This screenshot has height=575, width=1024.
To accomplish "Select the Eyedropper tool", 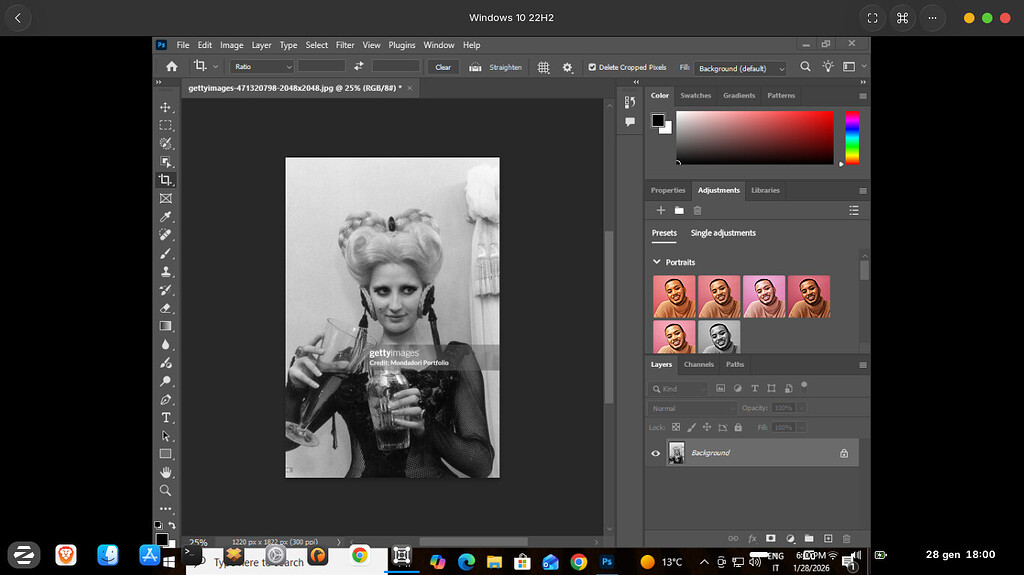I will point(165,217).
